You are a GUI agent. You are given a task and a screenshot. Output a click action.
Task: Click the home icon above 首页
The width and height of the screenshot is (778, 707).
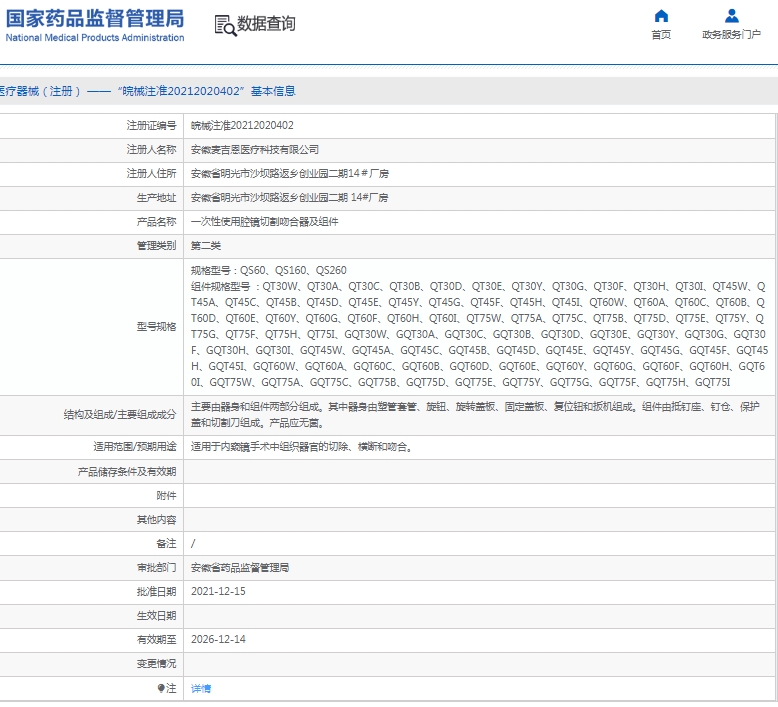click(661, 16)
